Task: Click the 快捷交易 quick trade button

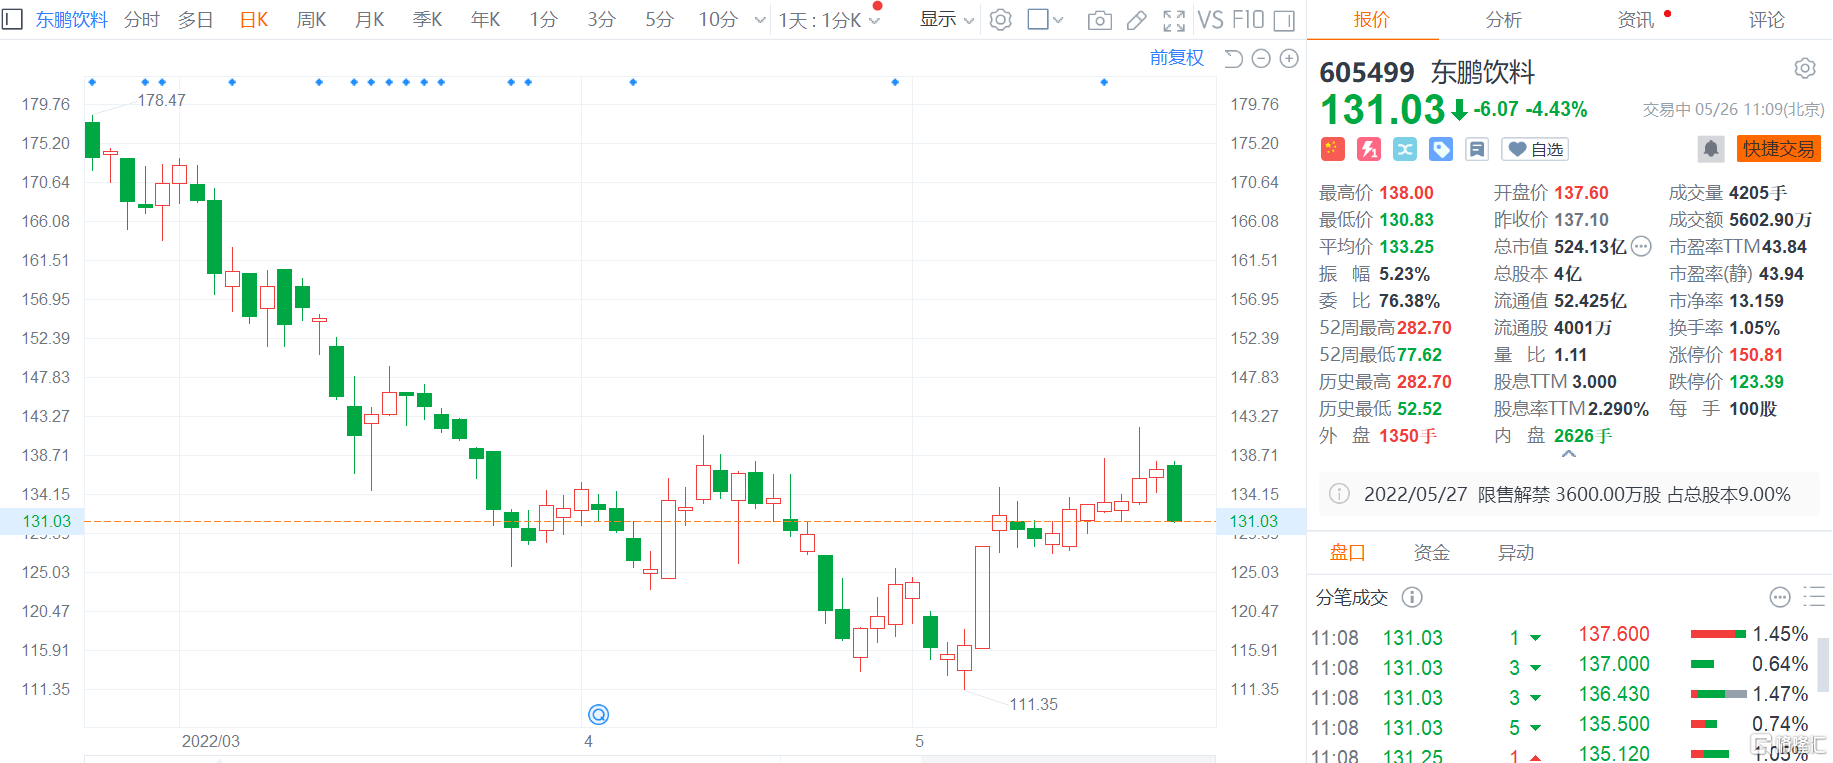Action: (1779, 149)
